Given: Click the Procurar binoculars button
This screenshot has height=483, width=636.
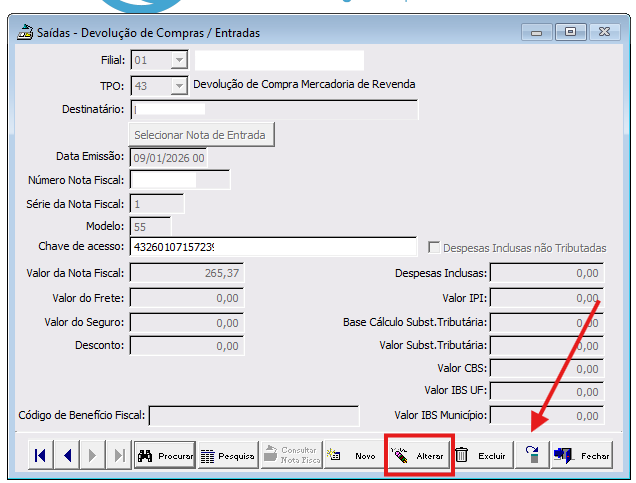Looking at the screenshot, I should (165, 455).
